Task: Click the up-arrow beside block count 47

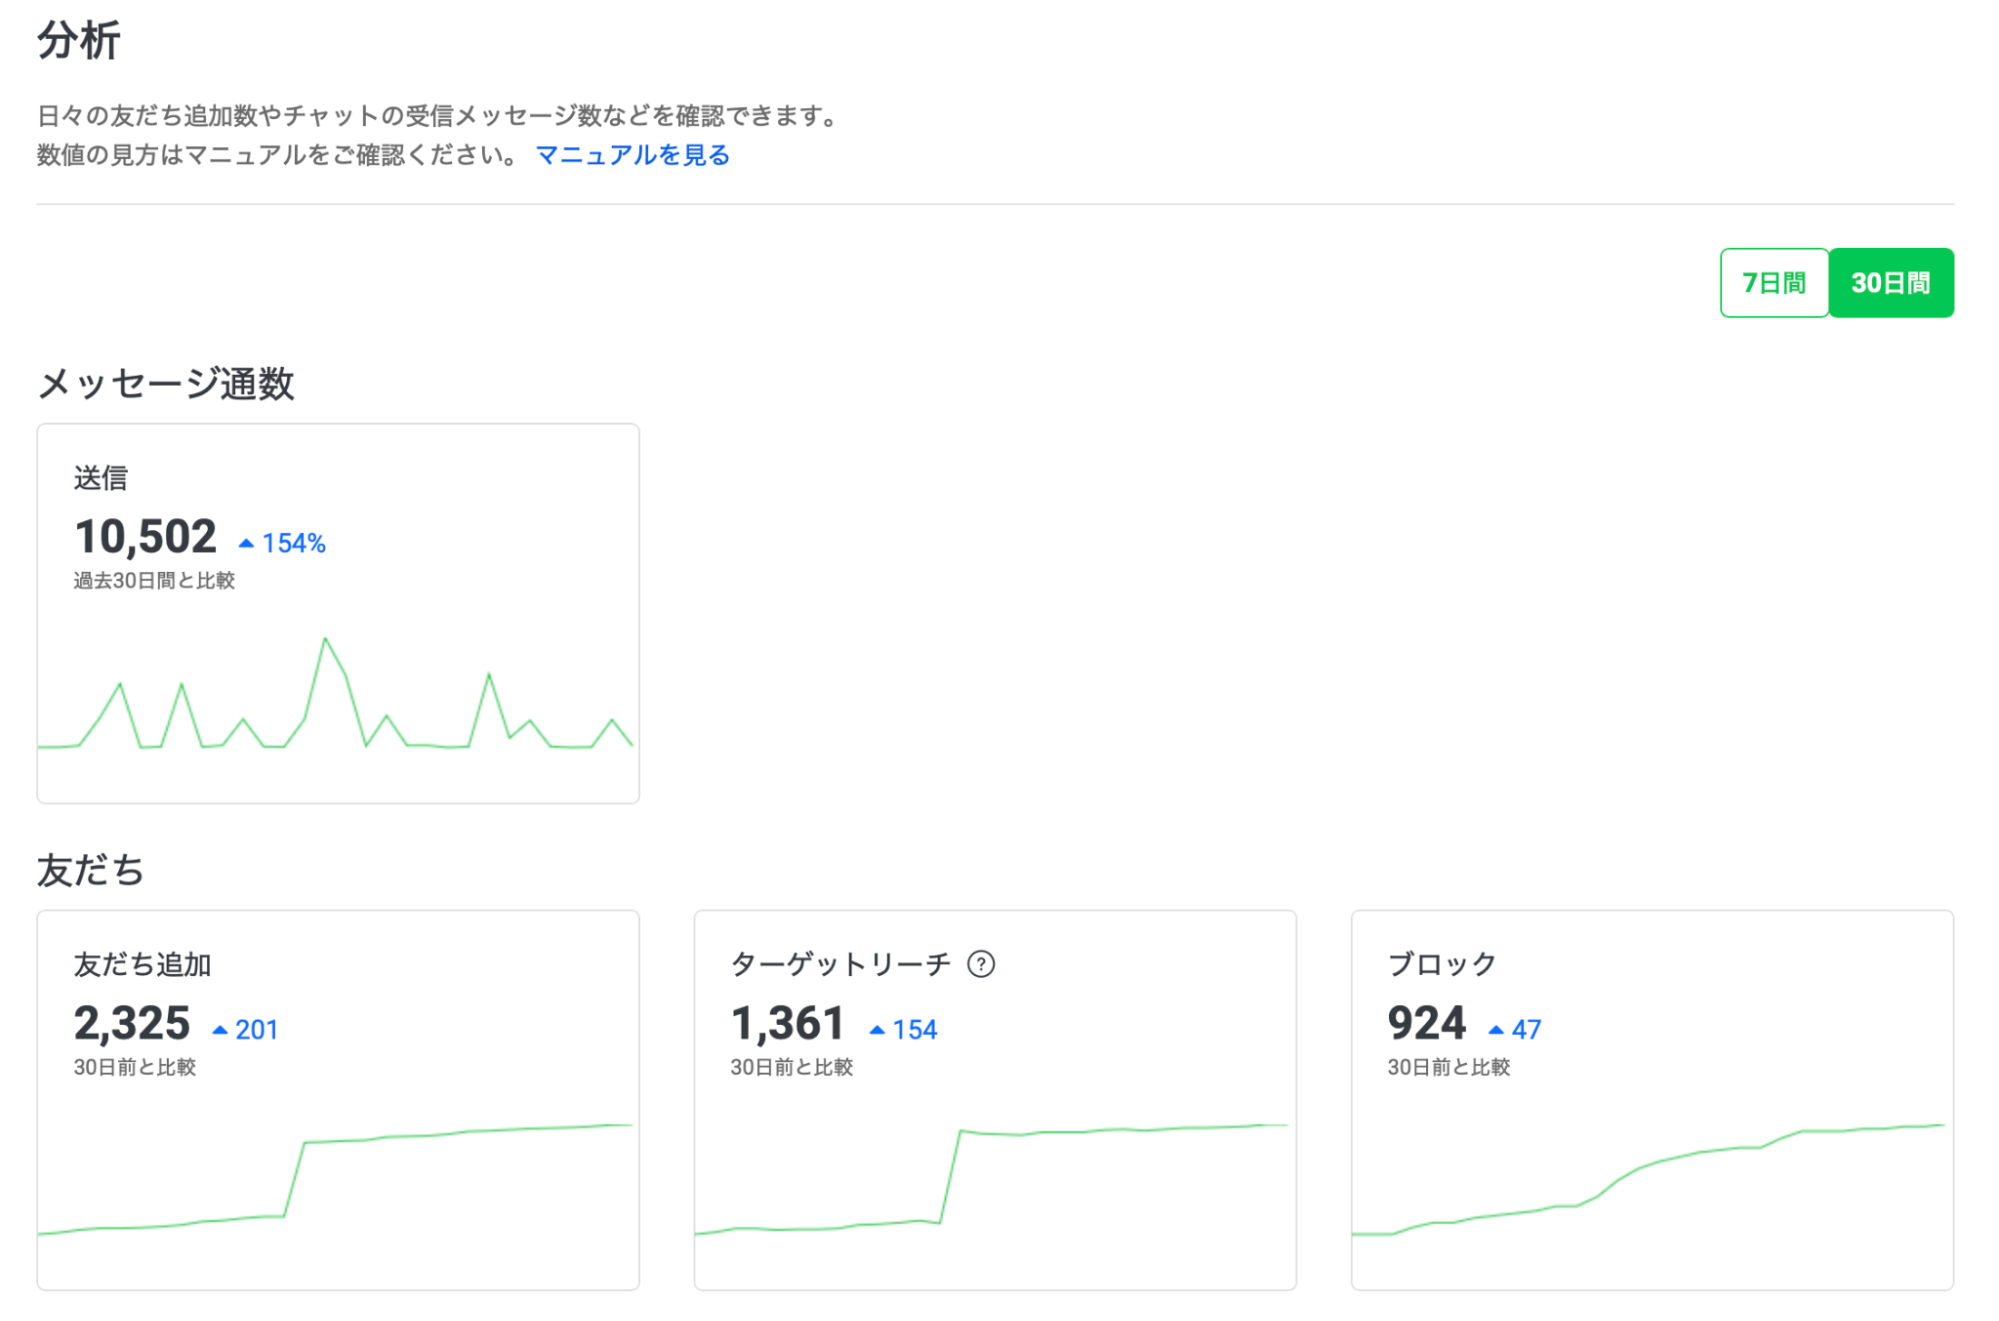Action: click(x=1496, y=1029)
